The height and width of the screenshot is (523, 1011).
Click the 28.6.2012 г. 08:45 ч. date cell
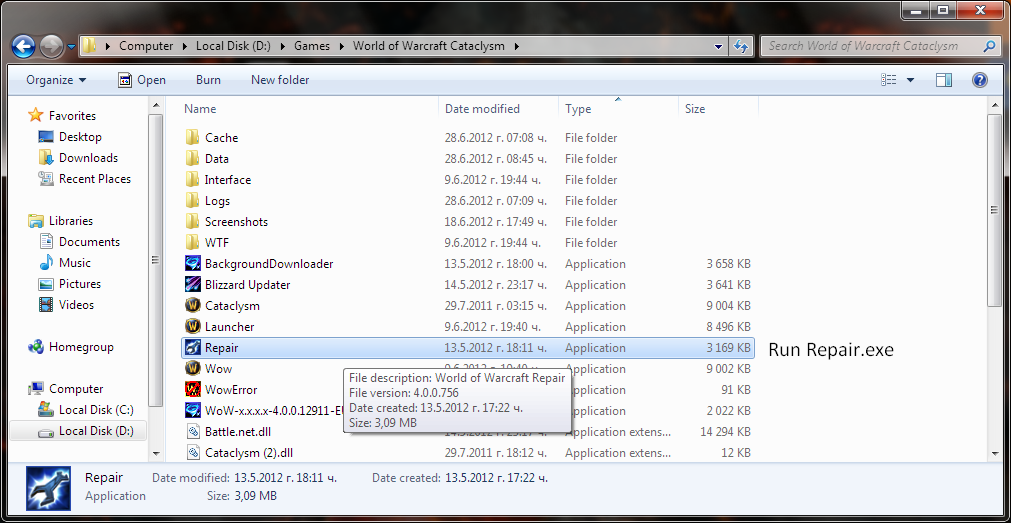tap(496, 159)
